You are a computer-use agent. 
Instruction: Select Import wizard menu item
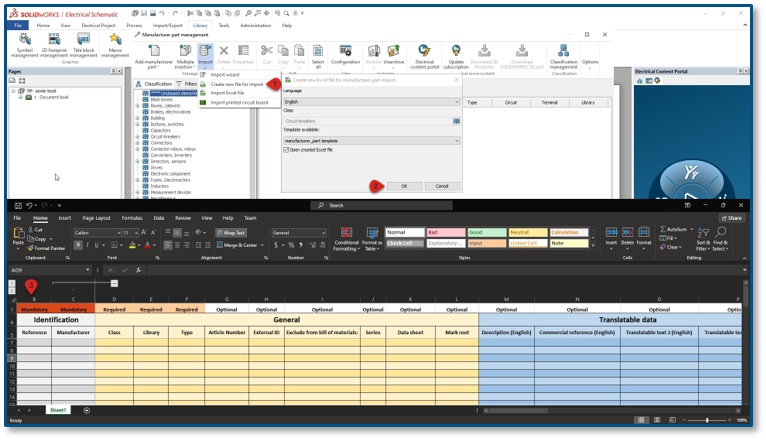pyautogui.click(x=225, y=75)
